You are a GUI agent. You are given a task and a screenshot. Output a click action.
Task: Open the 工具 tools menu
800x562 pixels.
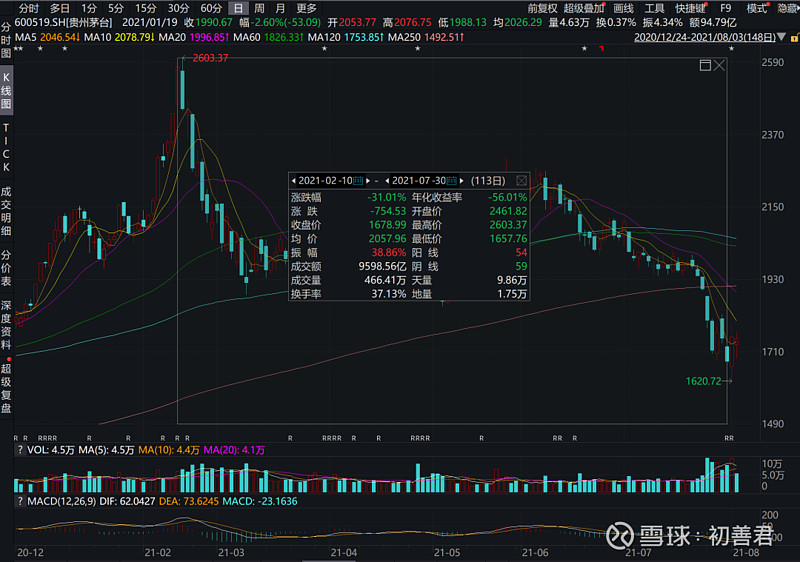click(x=654, y=8)
